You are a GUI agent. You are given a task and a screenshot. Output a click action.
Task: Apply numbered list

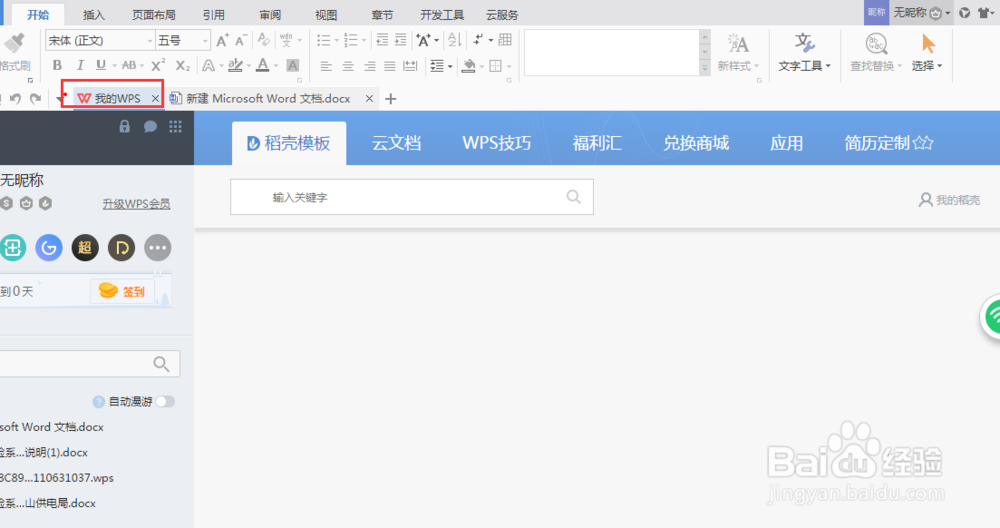(x=351, y=41)
